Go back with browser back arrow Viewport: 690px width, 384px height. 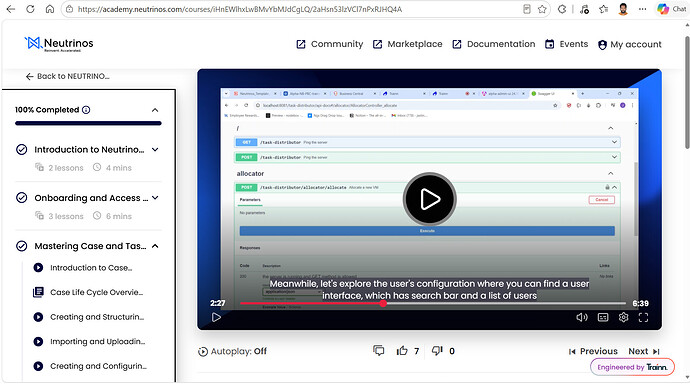click(11, 9)
